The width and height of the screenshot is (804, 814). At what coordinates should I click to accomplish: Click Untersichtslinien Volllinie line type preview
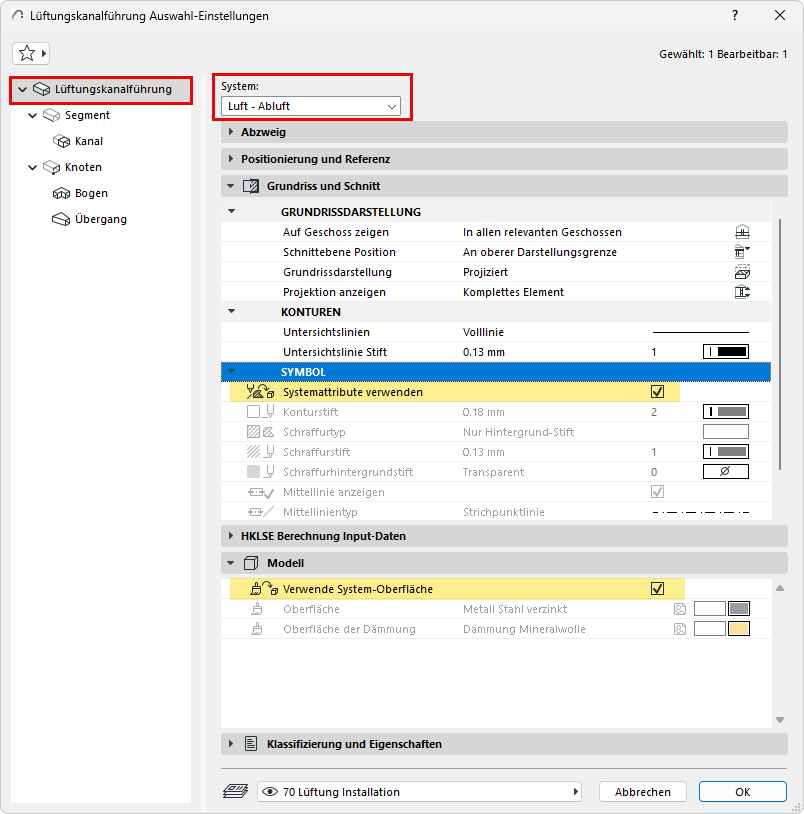coord(700,332)
